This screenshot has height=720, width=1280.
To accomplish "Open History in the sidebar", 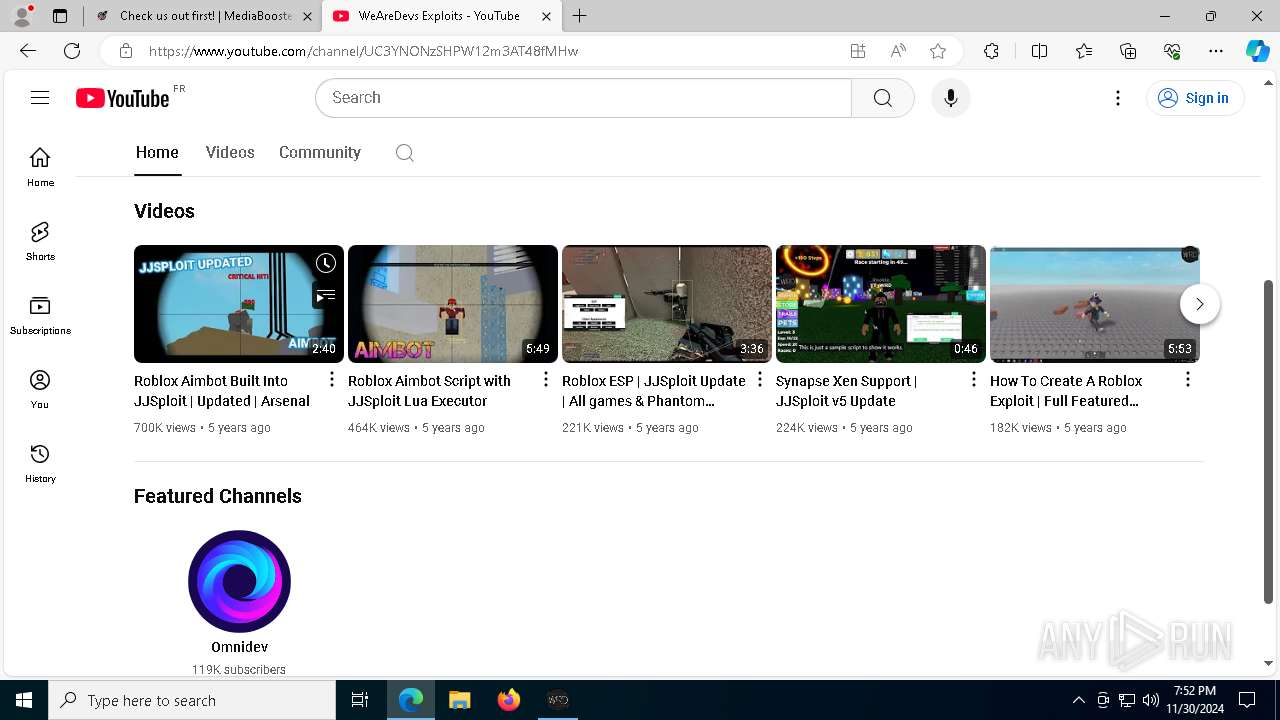I will click(40, 463).
